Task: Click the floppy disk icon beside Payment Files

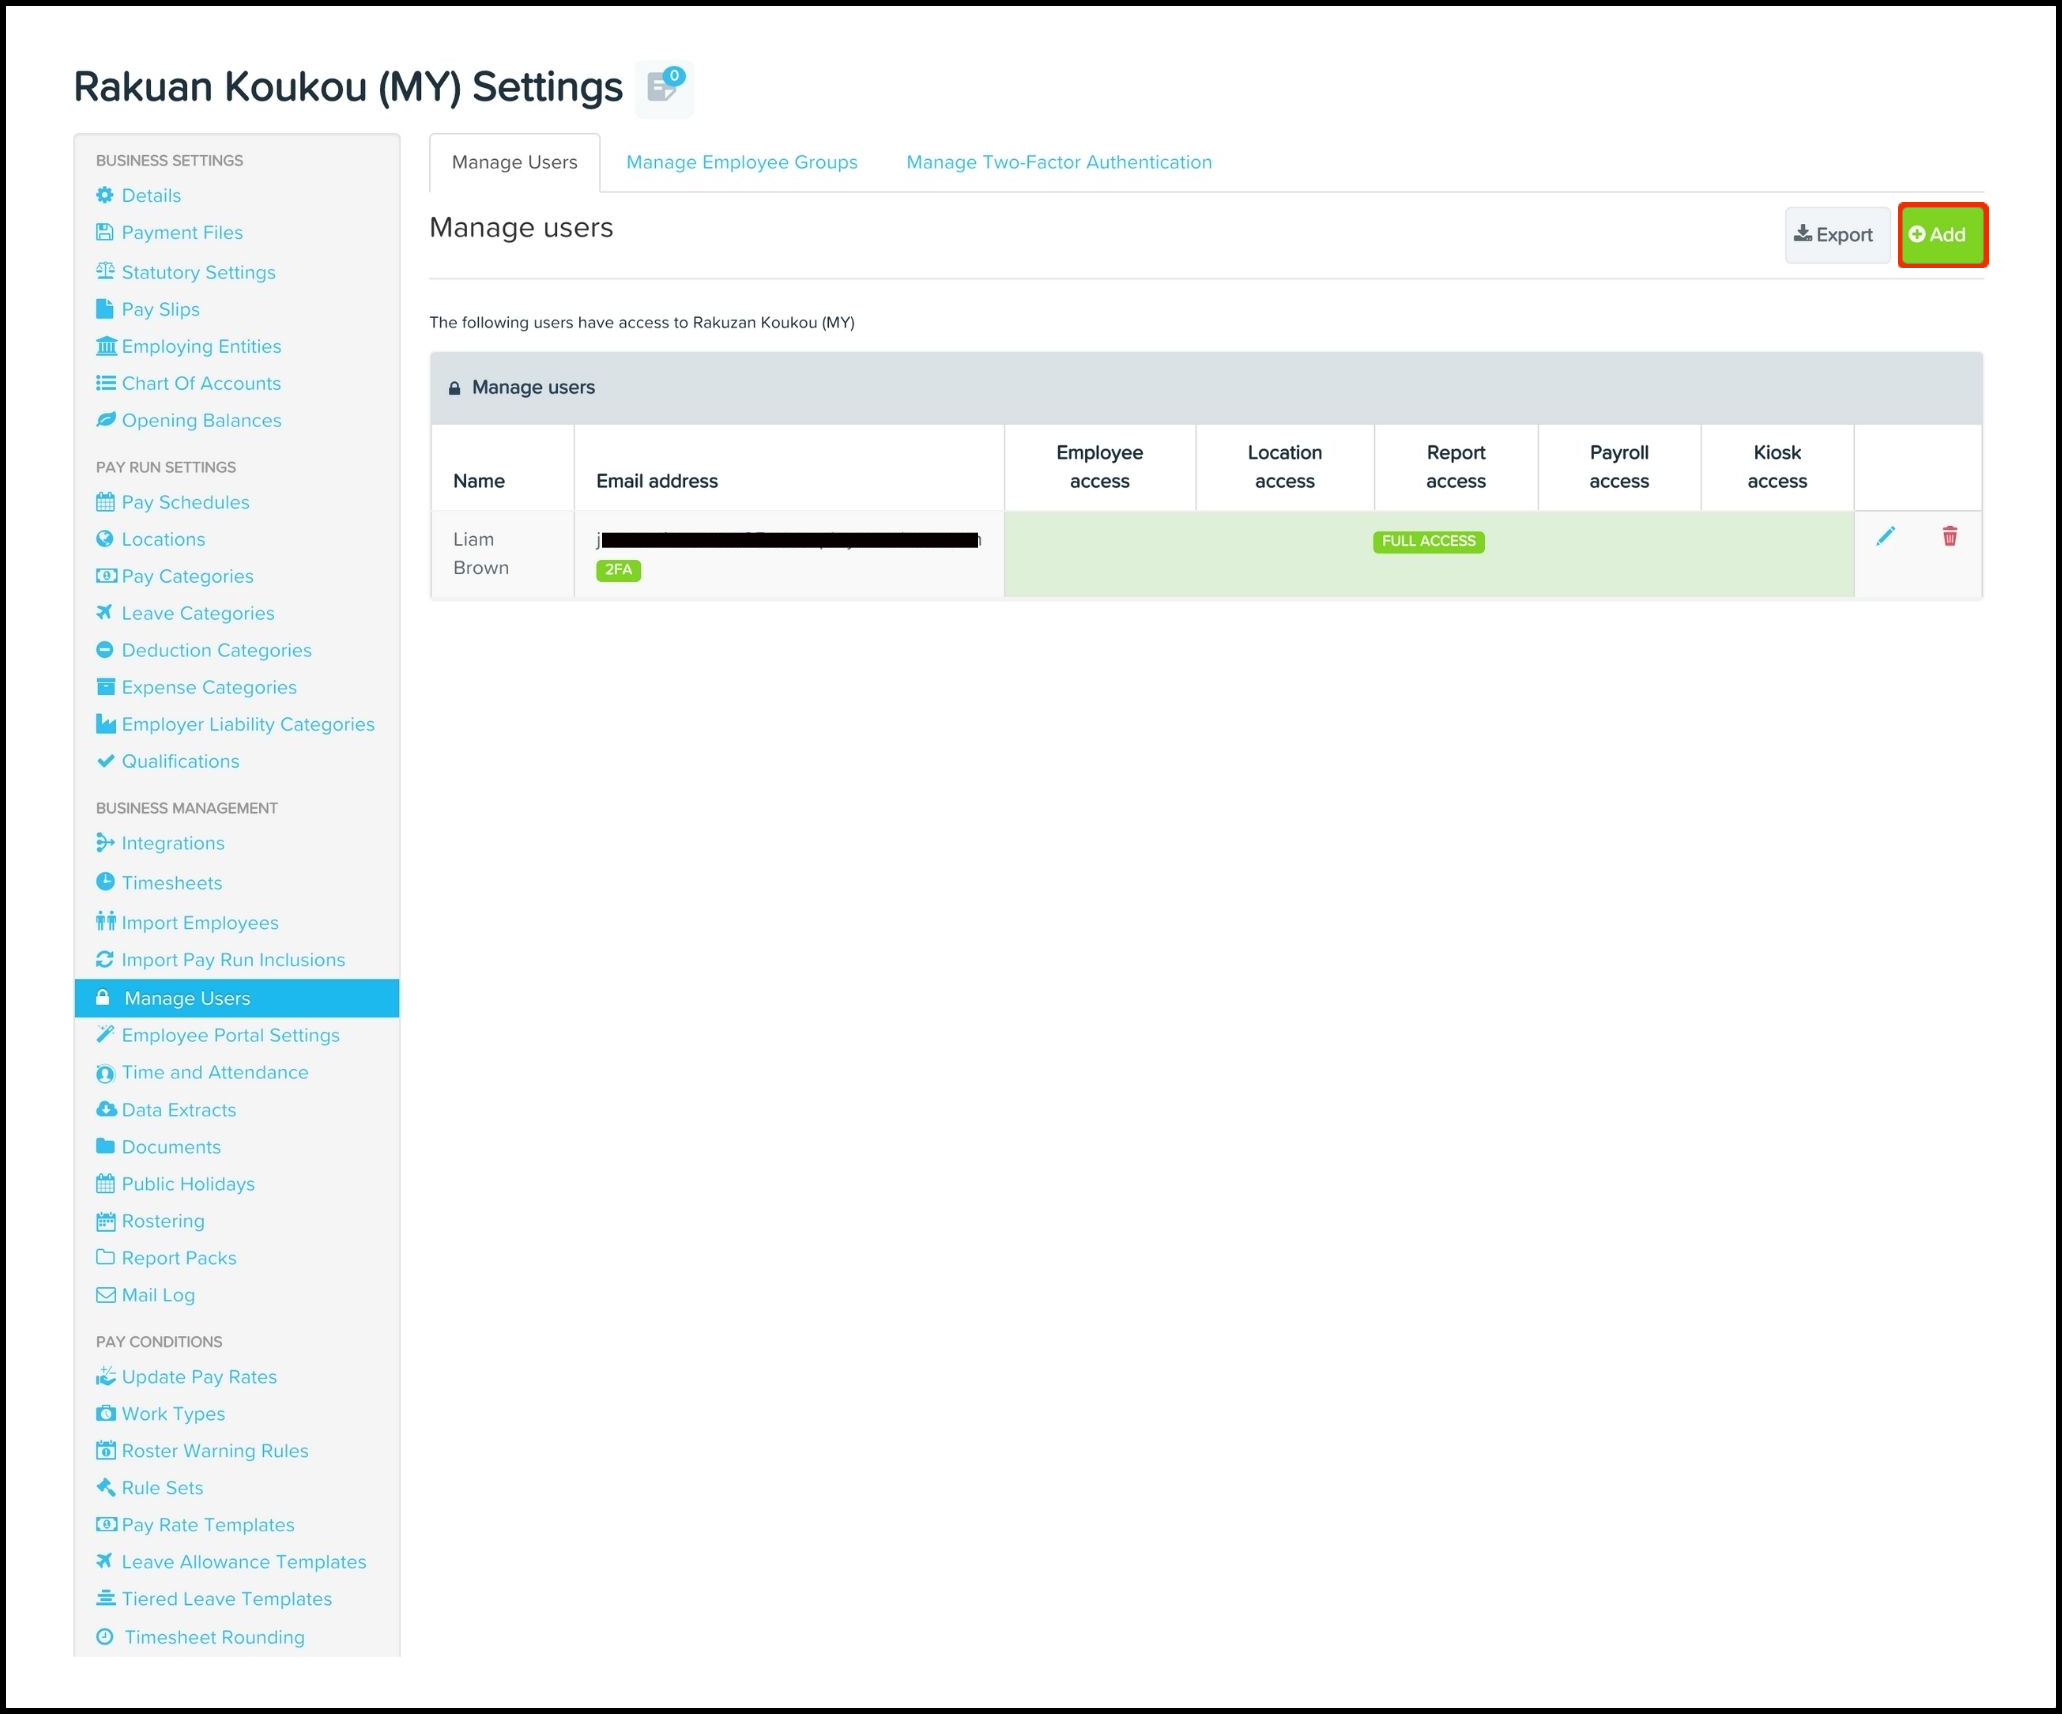Action: 105,232
